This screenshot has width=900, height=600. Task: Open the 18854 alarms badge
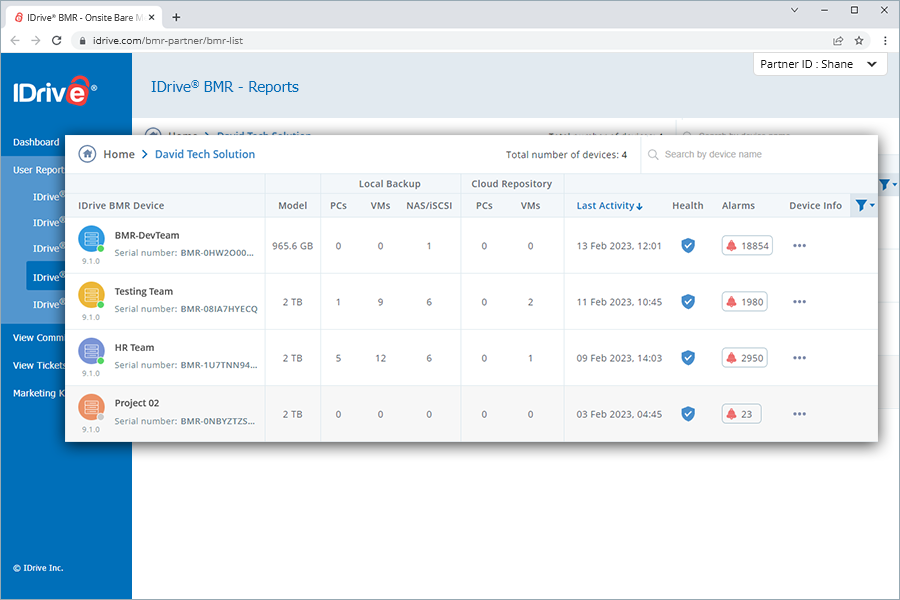(x=747, y=246)
